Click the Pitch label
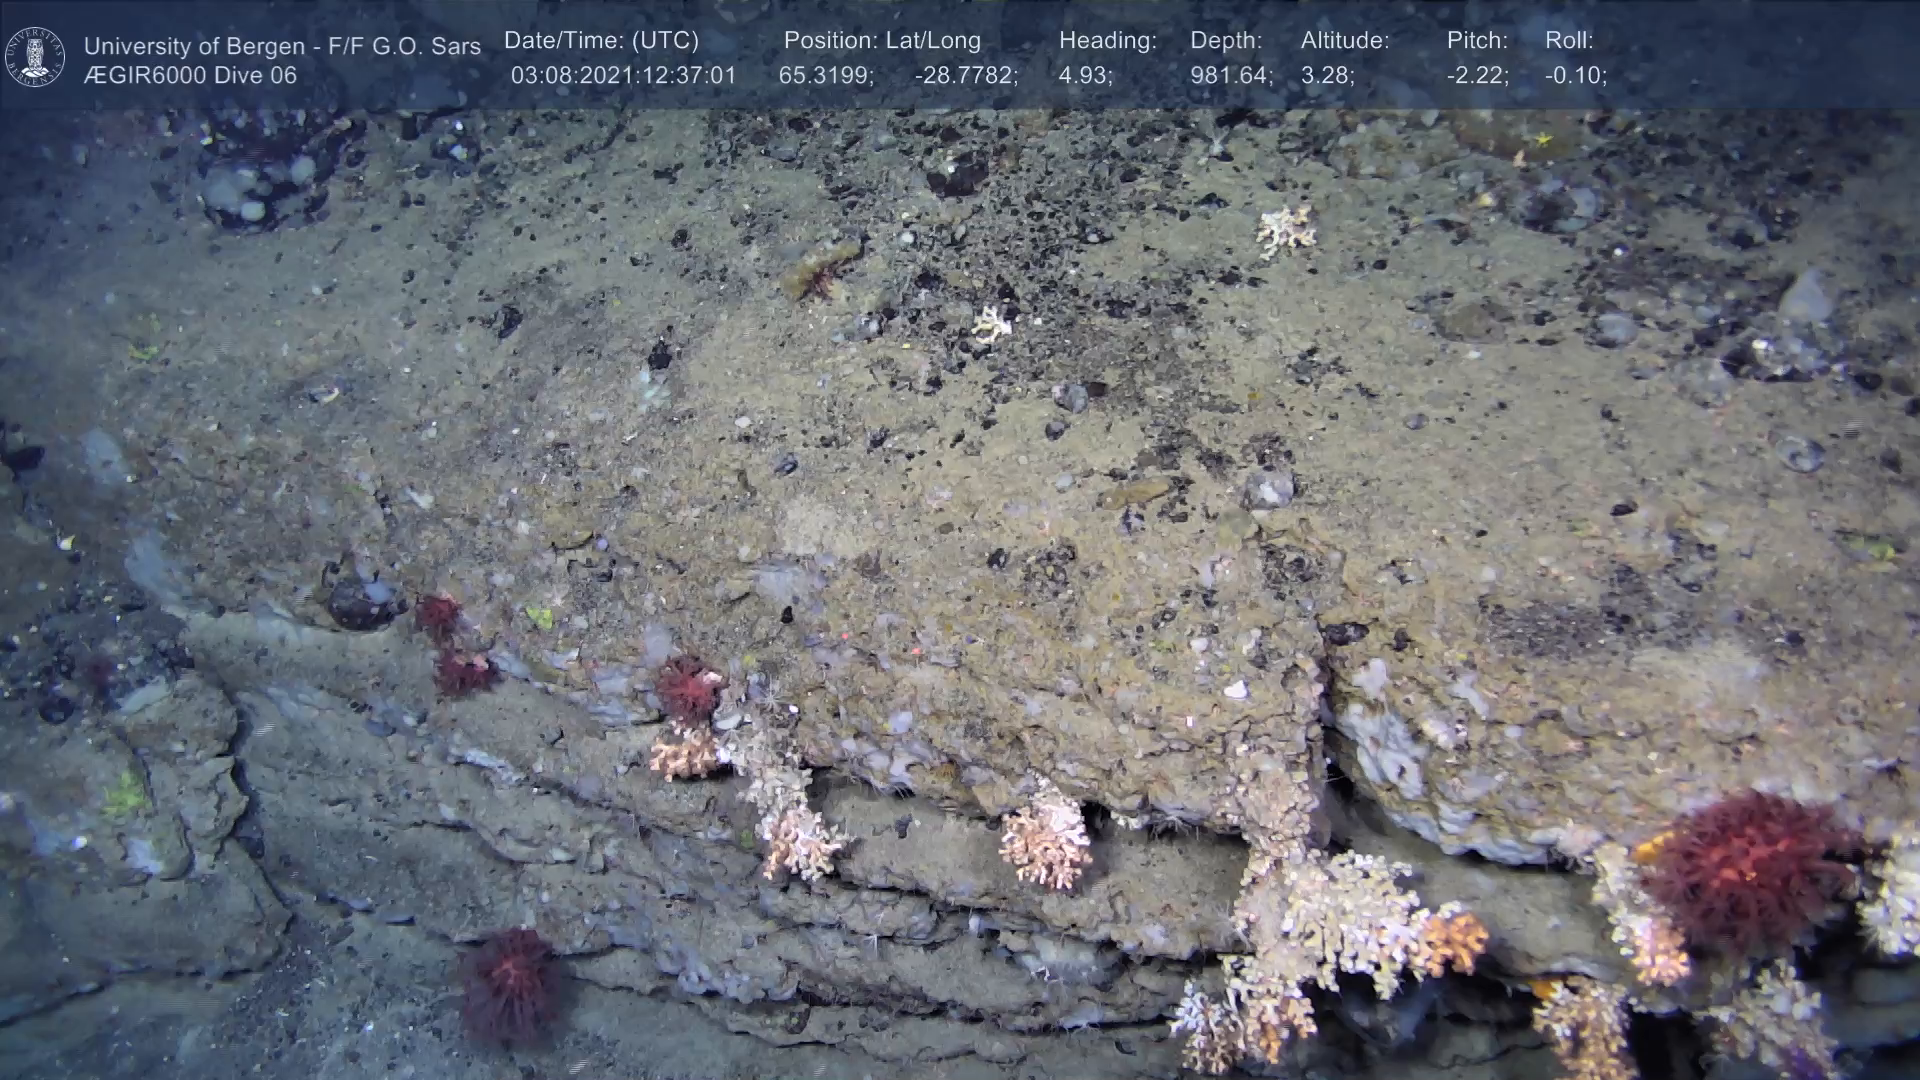Viewport: 1920px width, 1080px height. pyautogui.click(x=1477, y=41)
